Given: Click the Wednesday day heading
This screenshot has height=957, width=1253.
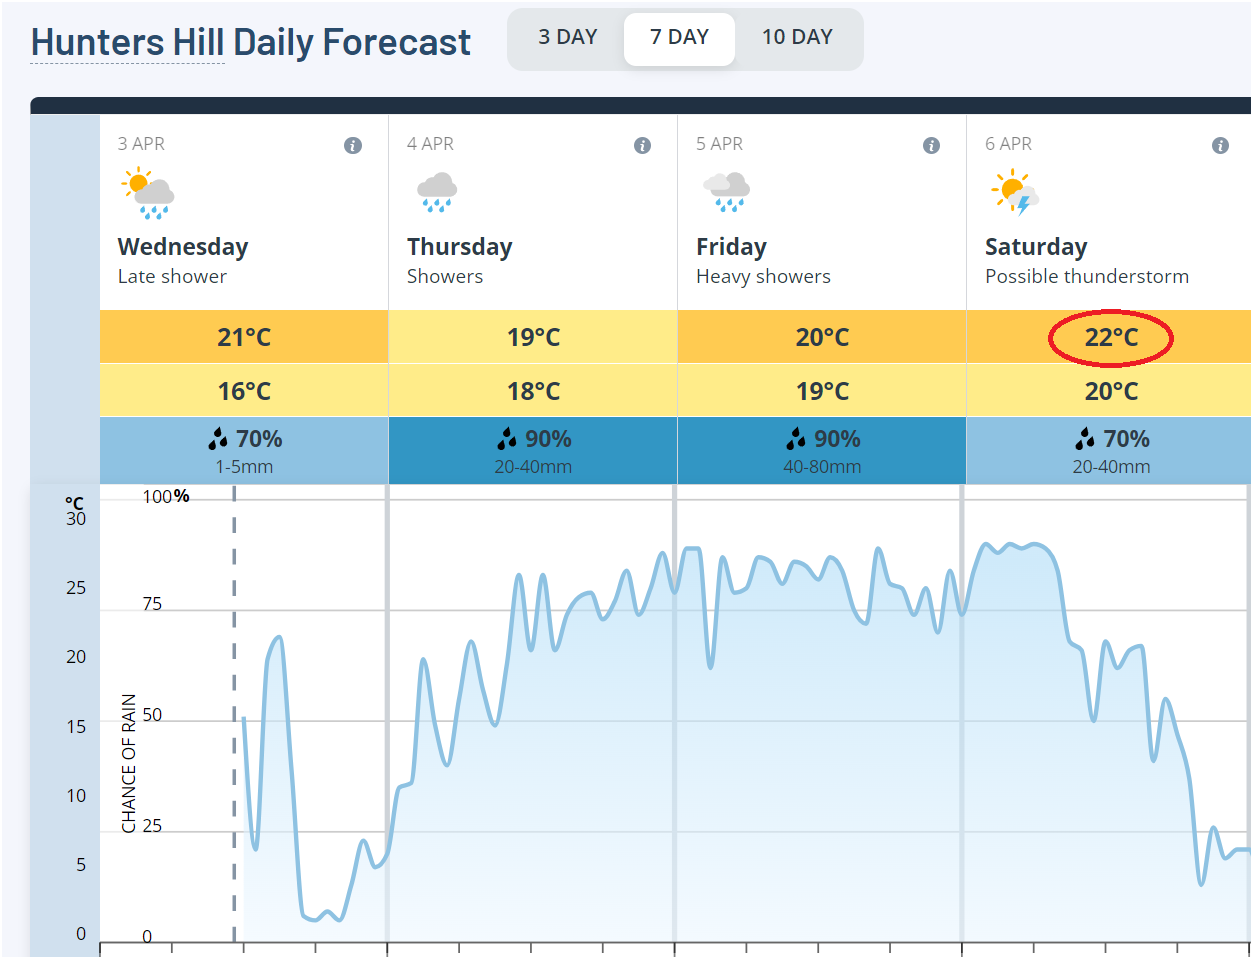Looking at the screenshot, I should tap(183, 247).
